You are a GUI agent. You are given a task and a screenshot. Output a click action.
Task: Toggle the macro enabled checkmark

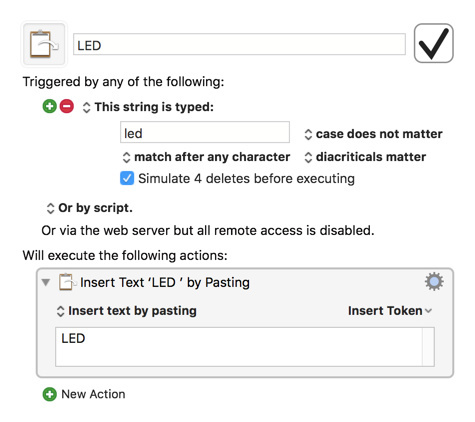coord(433,43)
